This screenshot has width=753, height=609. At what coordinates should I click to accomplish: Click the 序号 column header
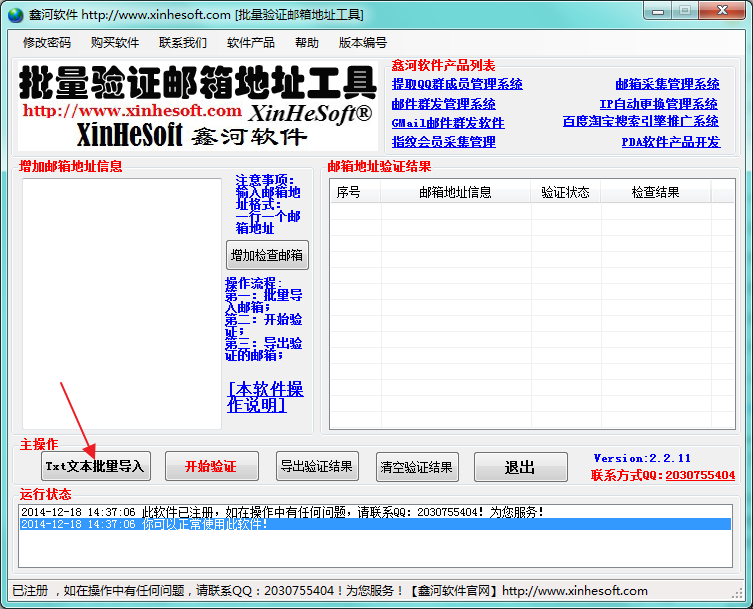pos(355,193)
